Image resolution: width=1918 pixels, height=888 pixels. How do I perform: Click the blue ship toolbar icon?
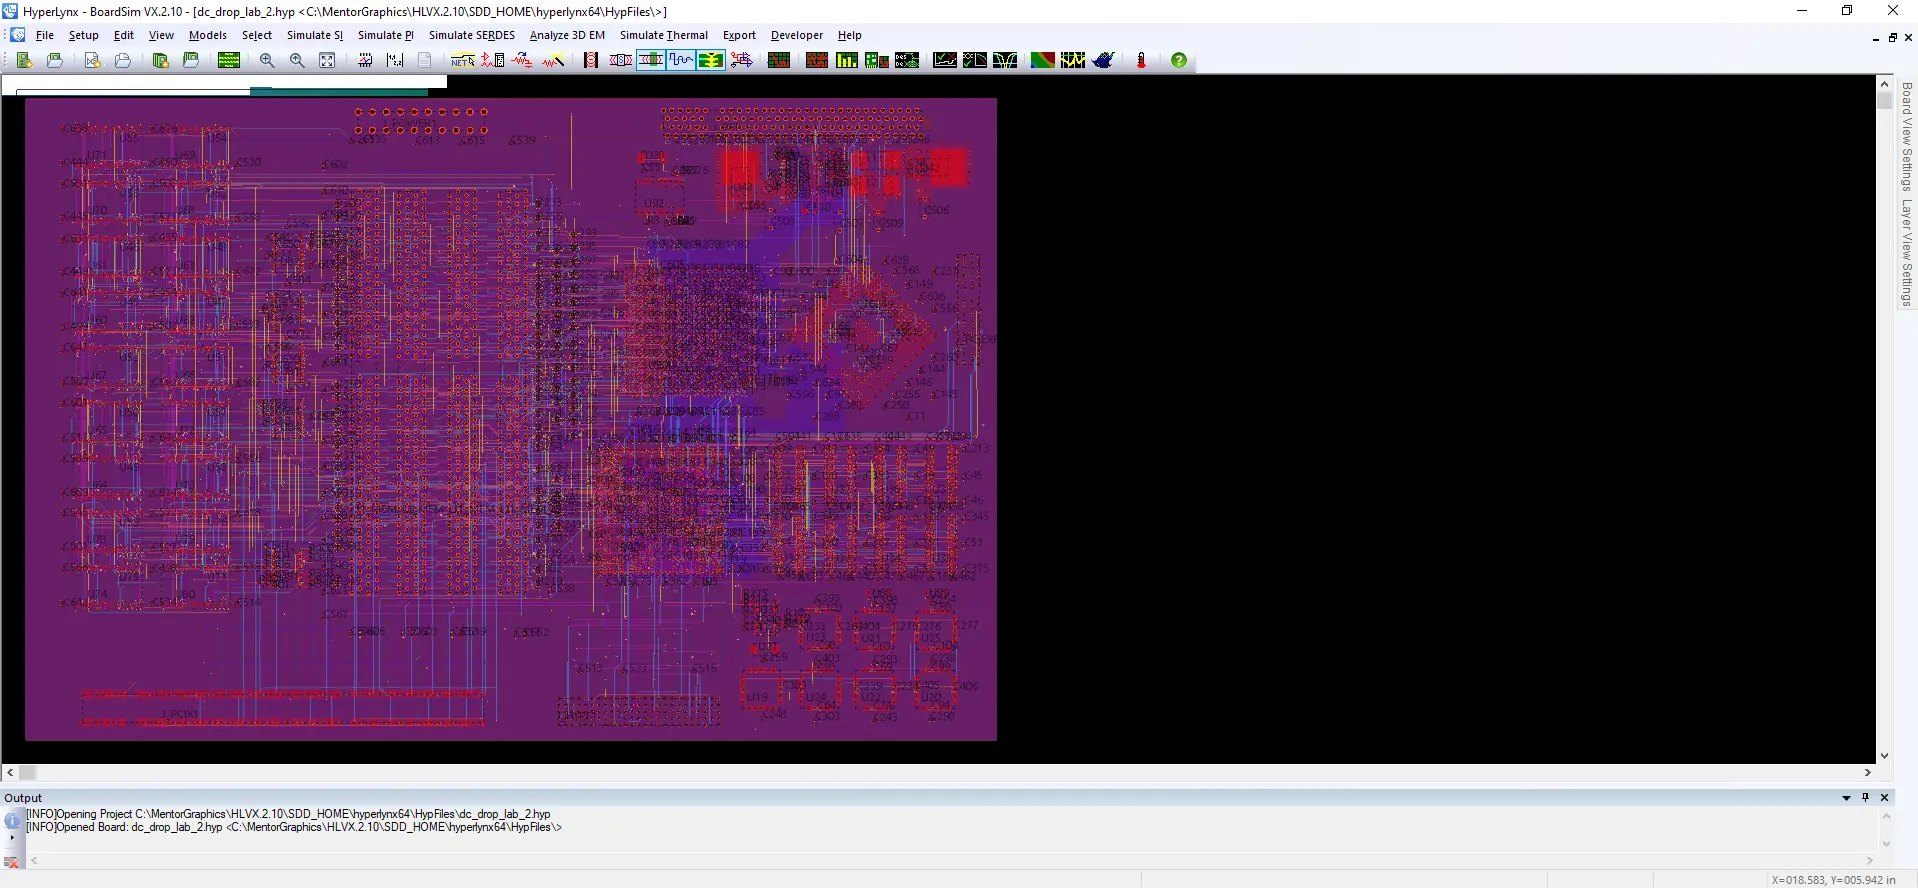pos(1103,60)
